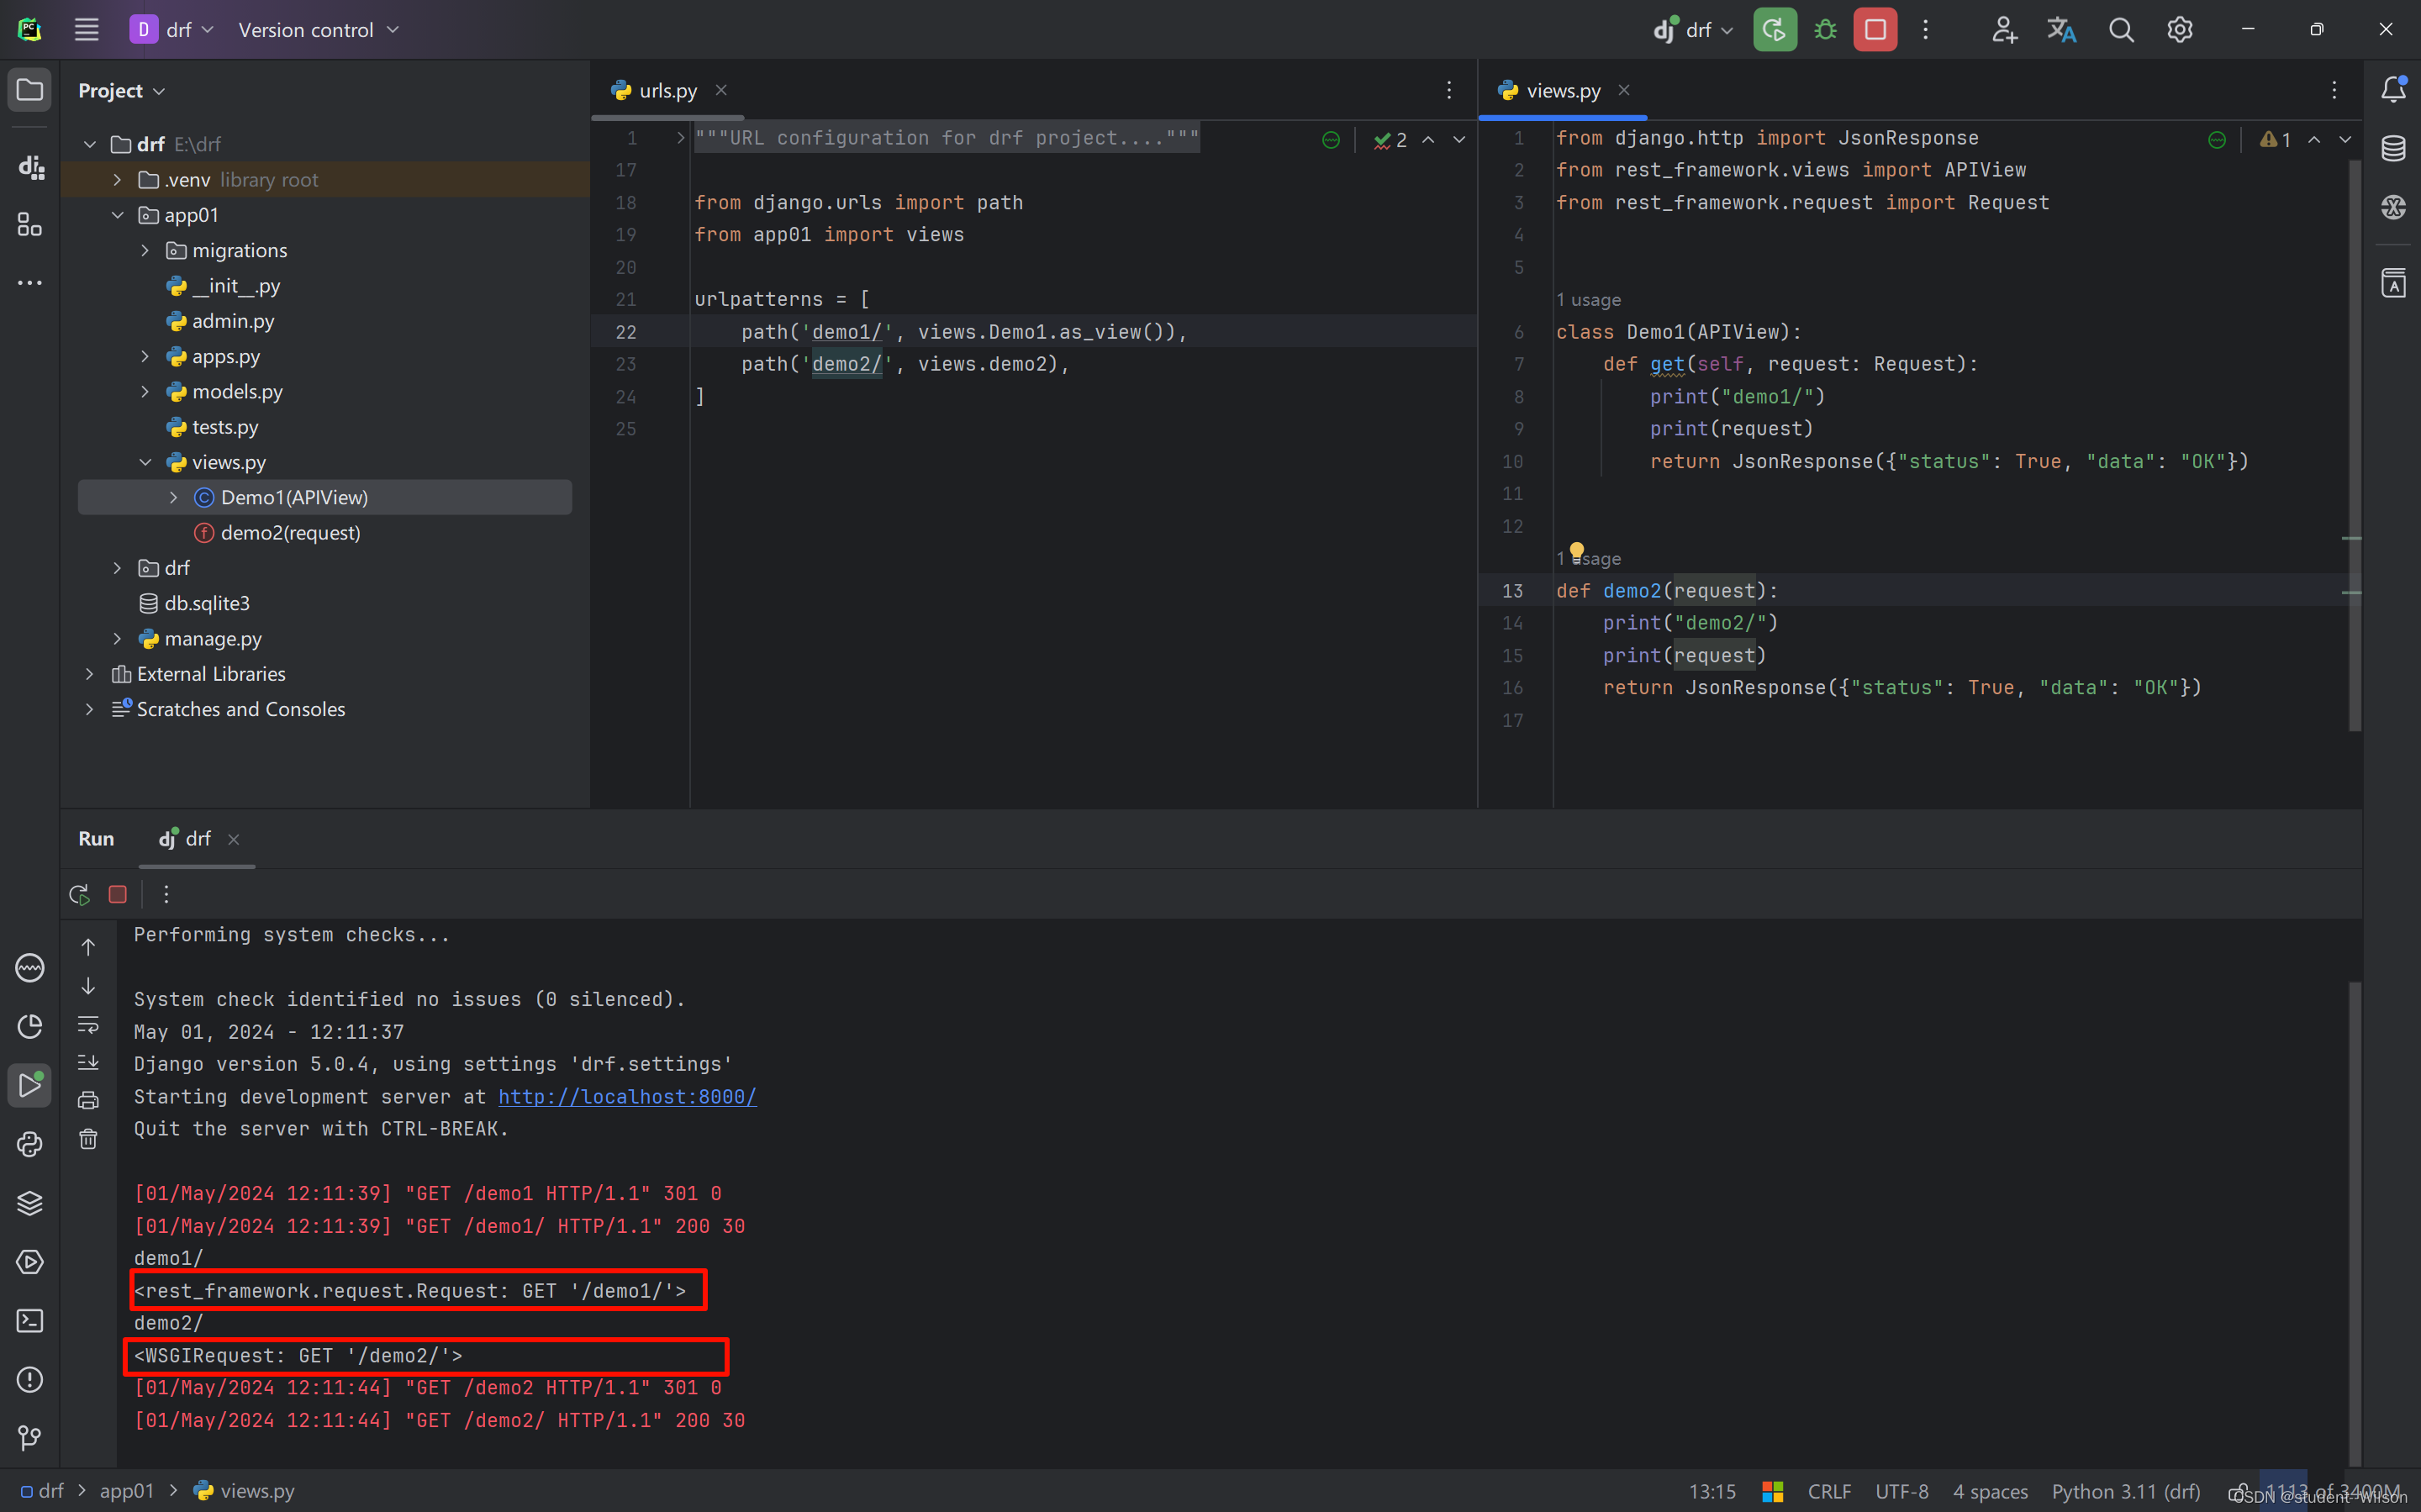2421x1512 pixels.
Task: Open Version control dropdown
Action: pos(318,30)
